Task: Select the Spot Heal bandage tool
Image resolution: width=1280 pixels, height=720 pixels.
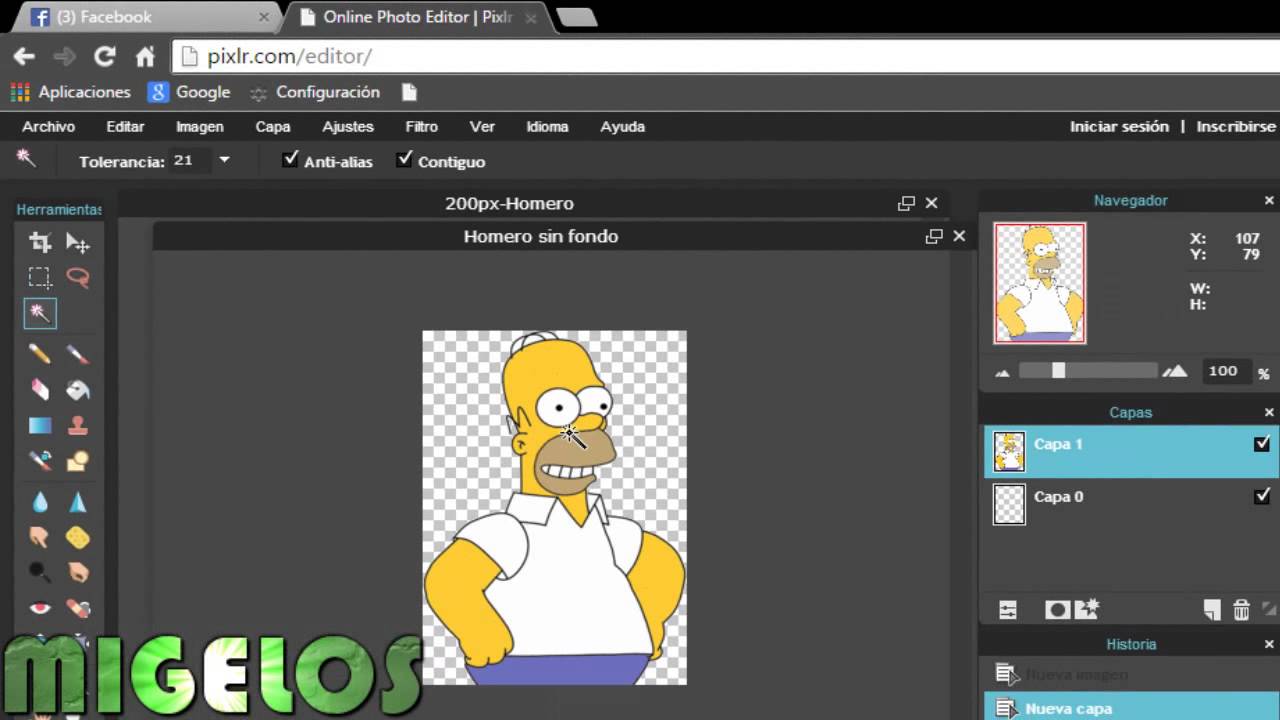Action: coord(78,607)
